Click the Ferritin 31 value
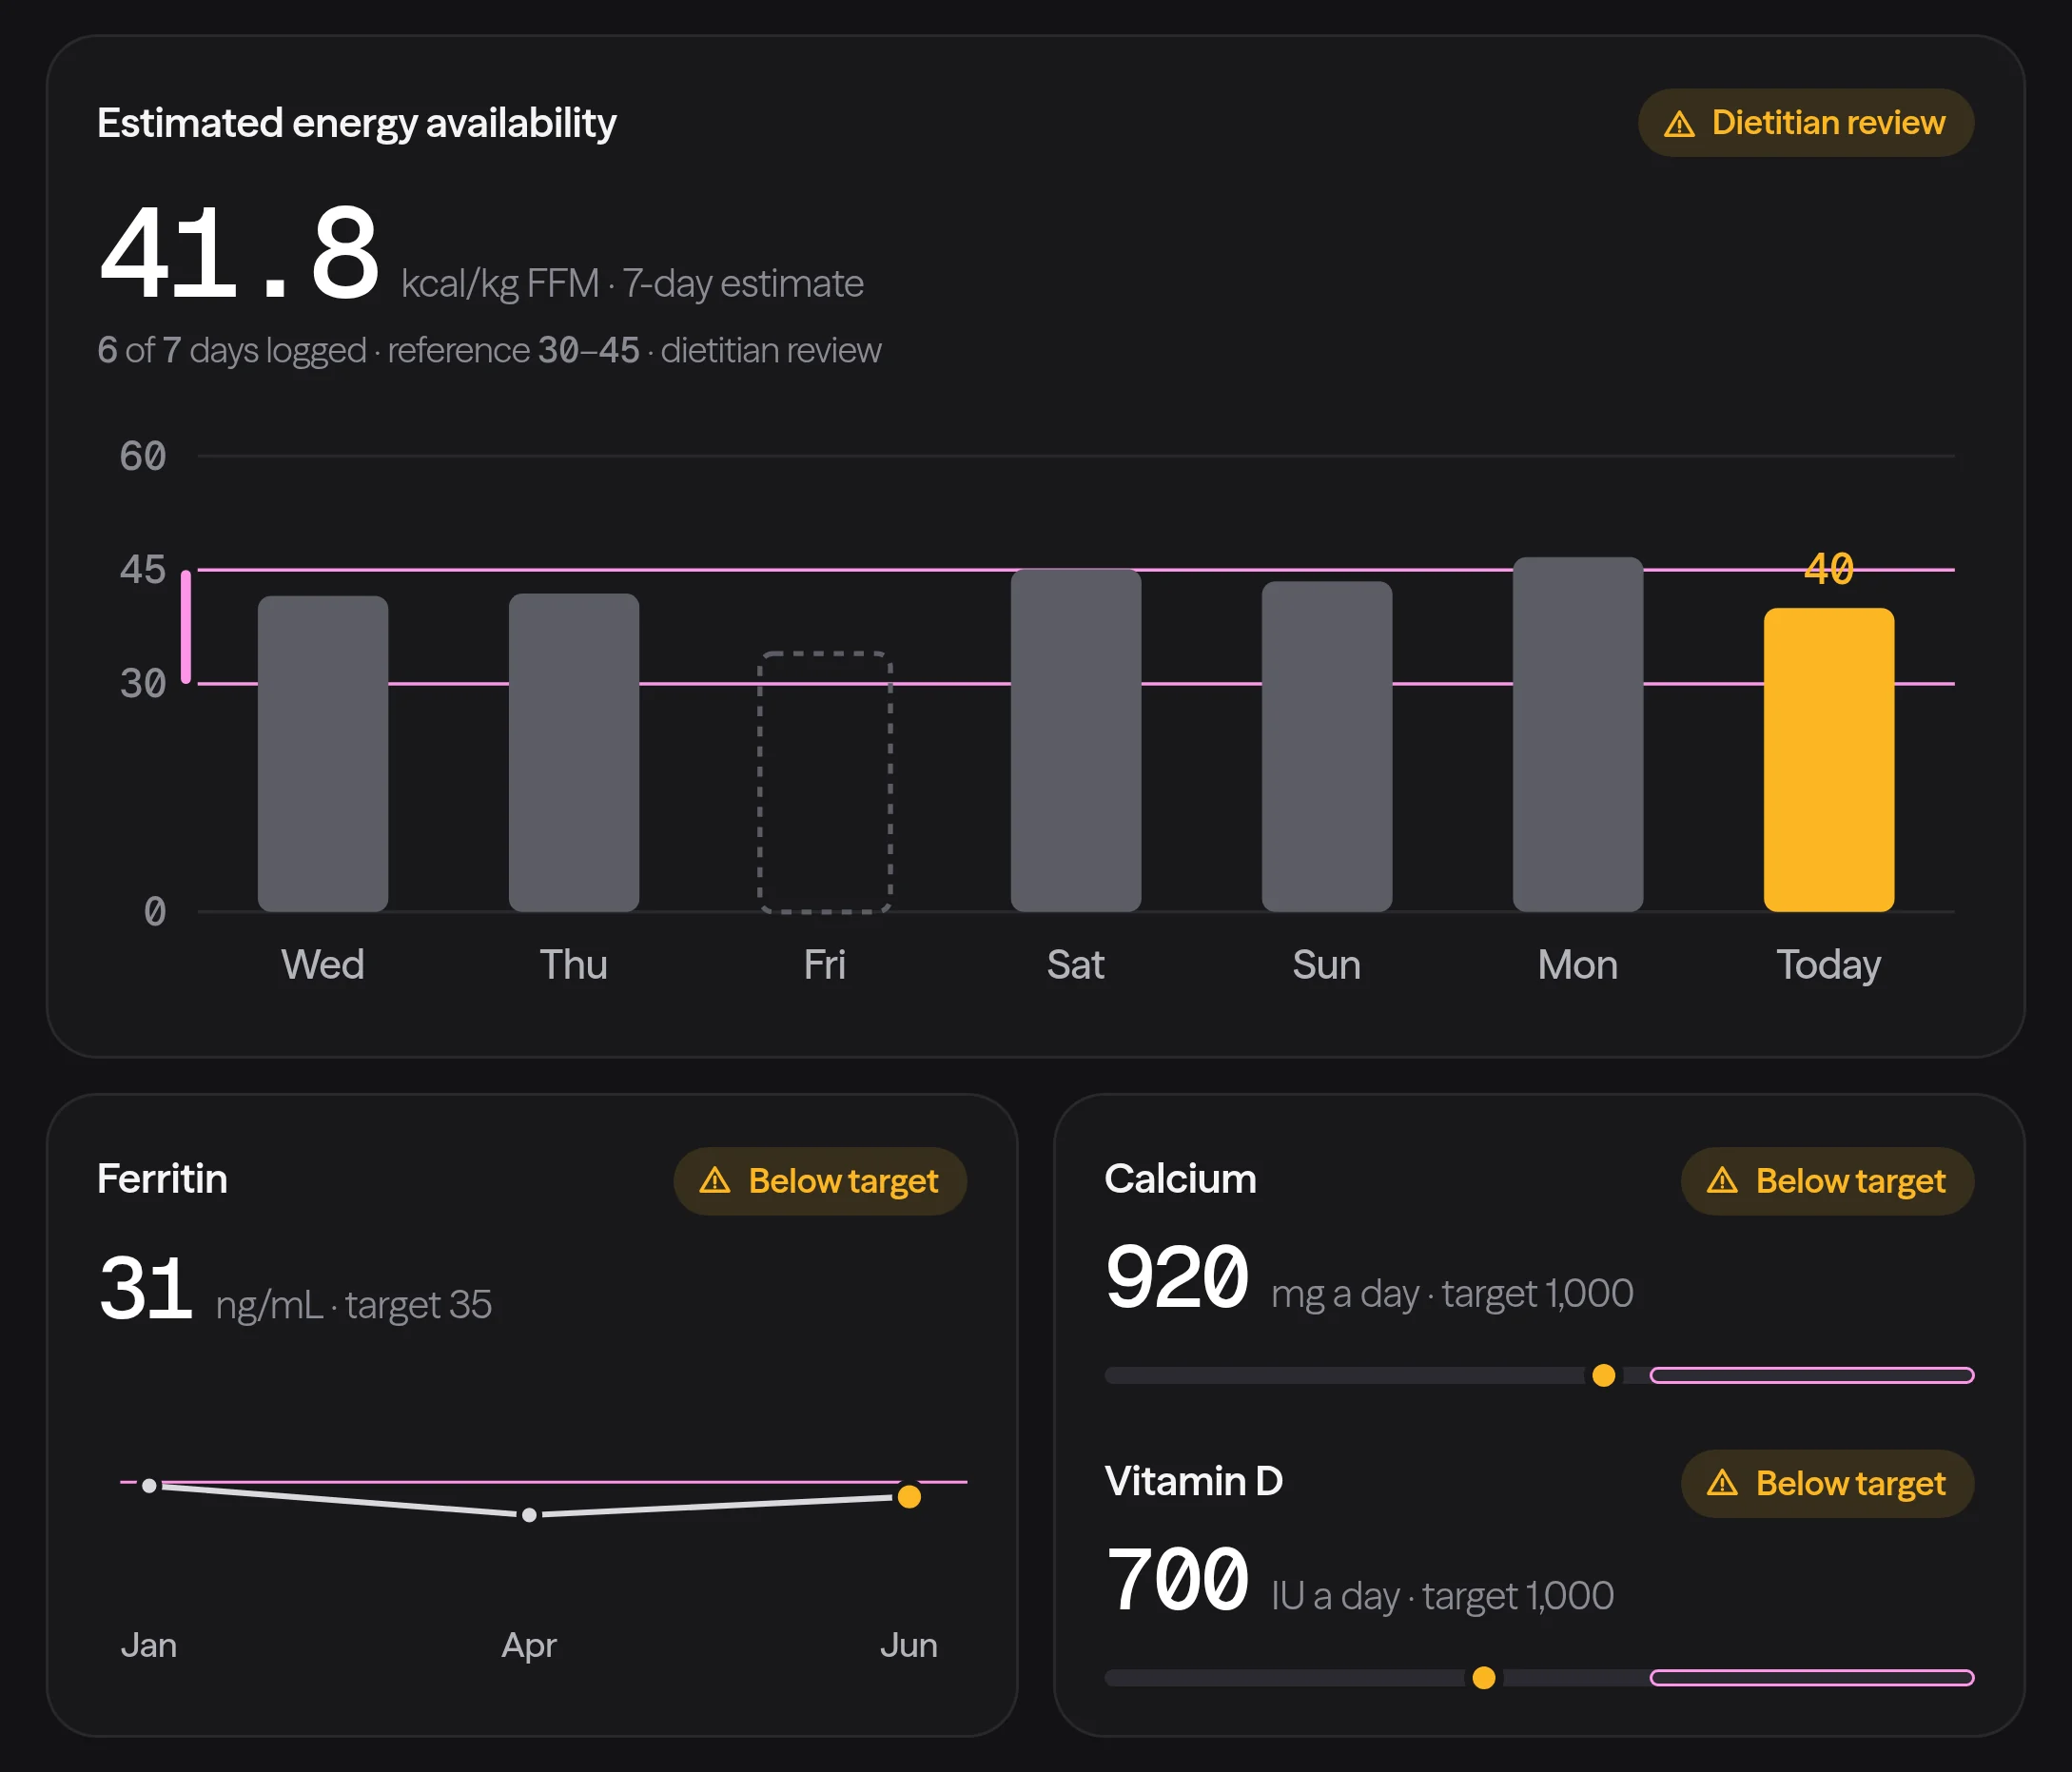Image resolution: width=2072 pixels, height=1772 pixels. pos(145,1288)
